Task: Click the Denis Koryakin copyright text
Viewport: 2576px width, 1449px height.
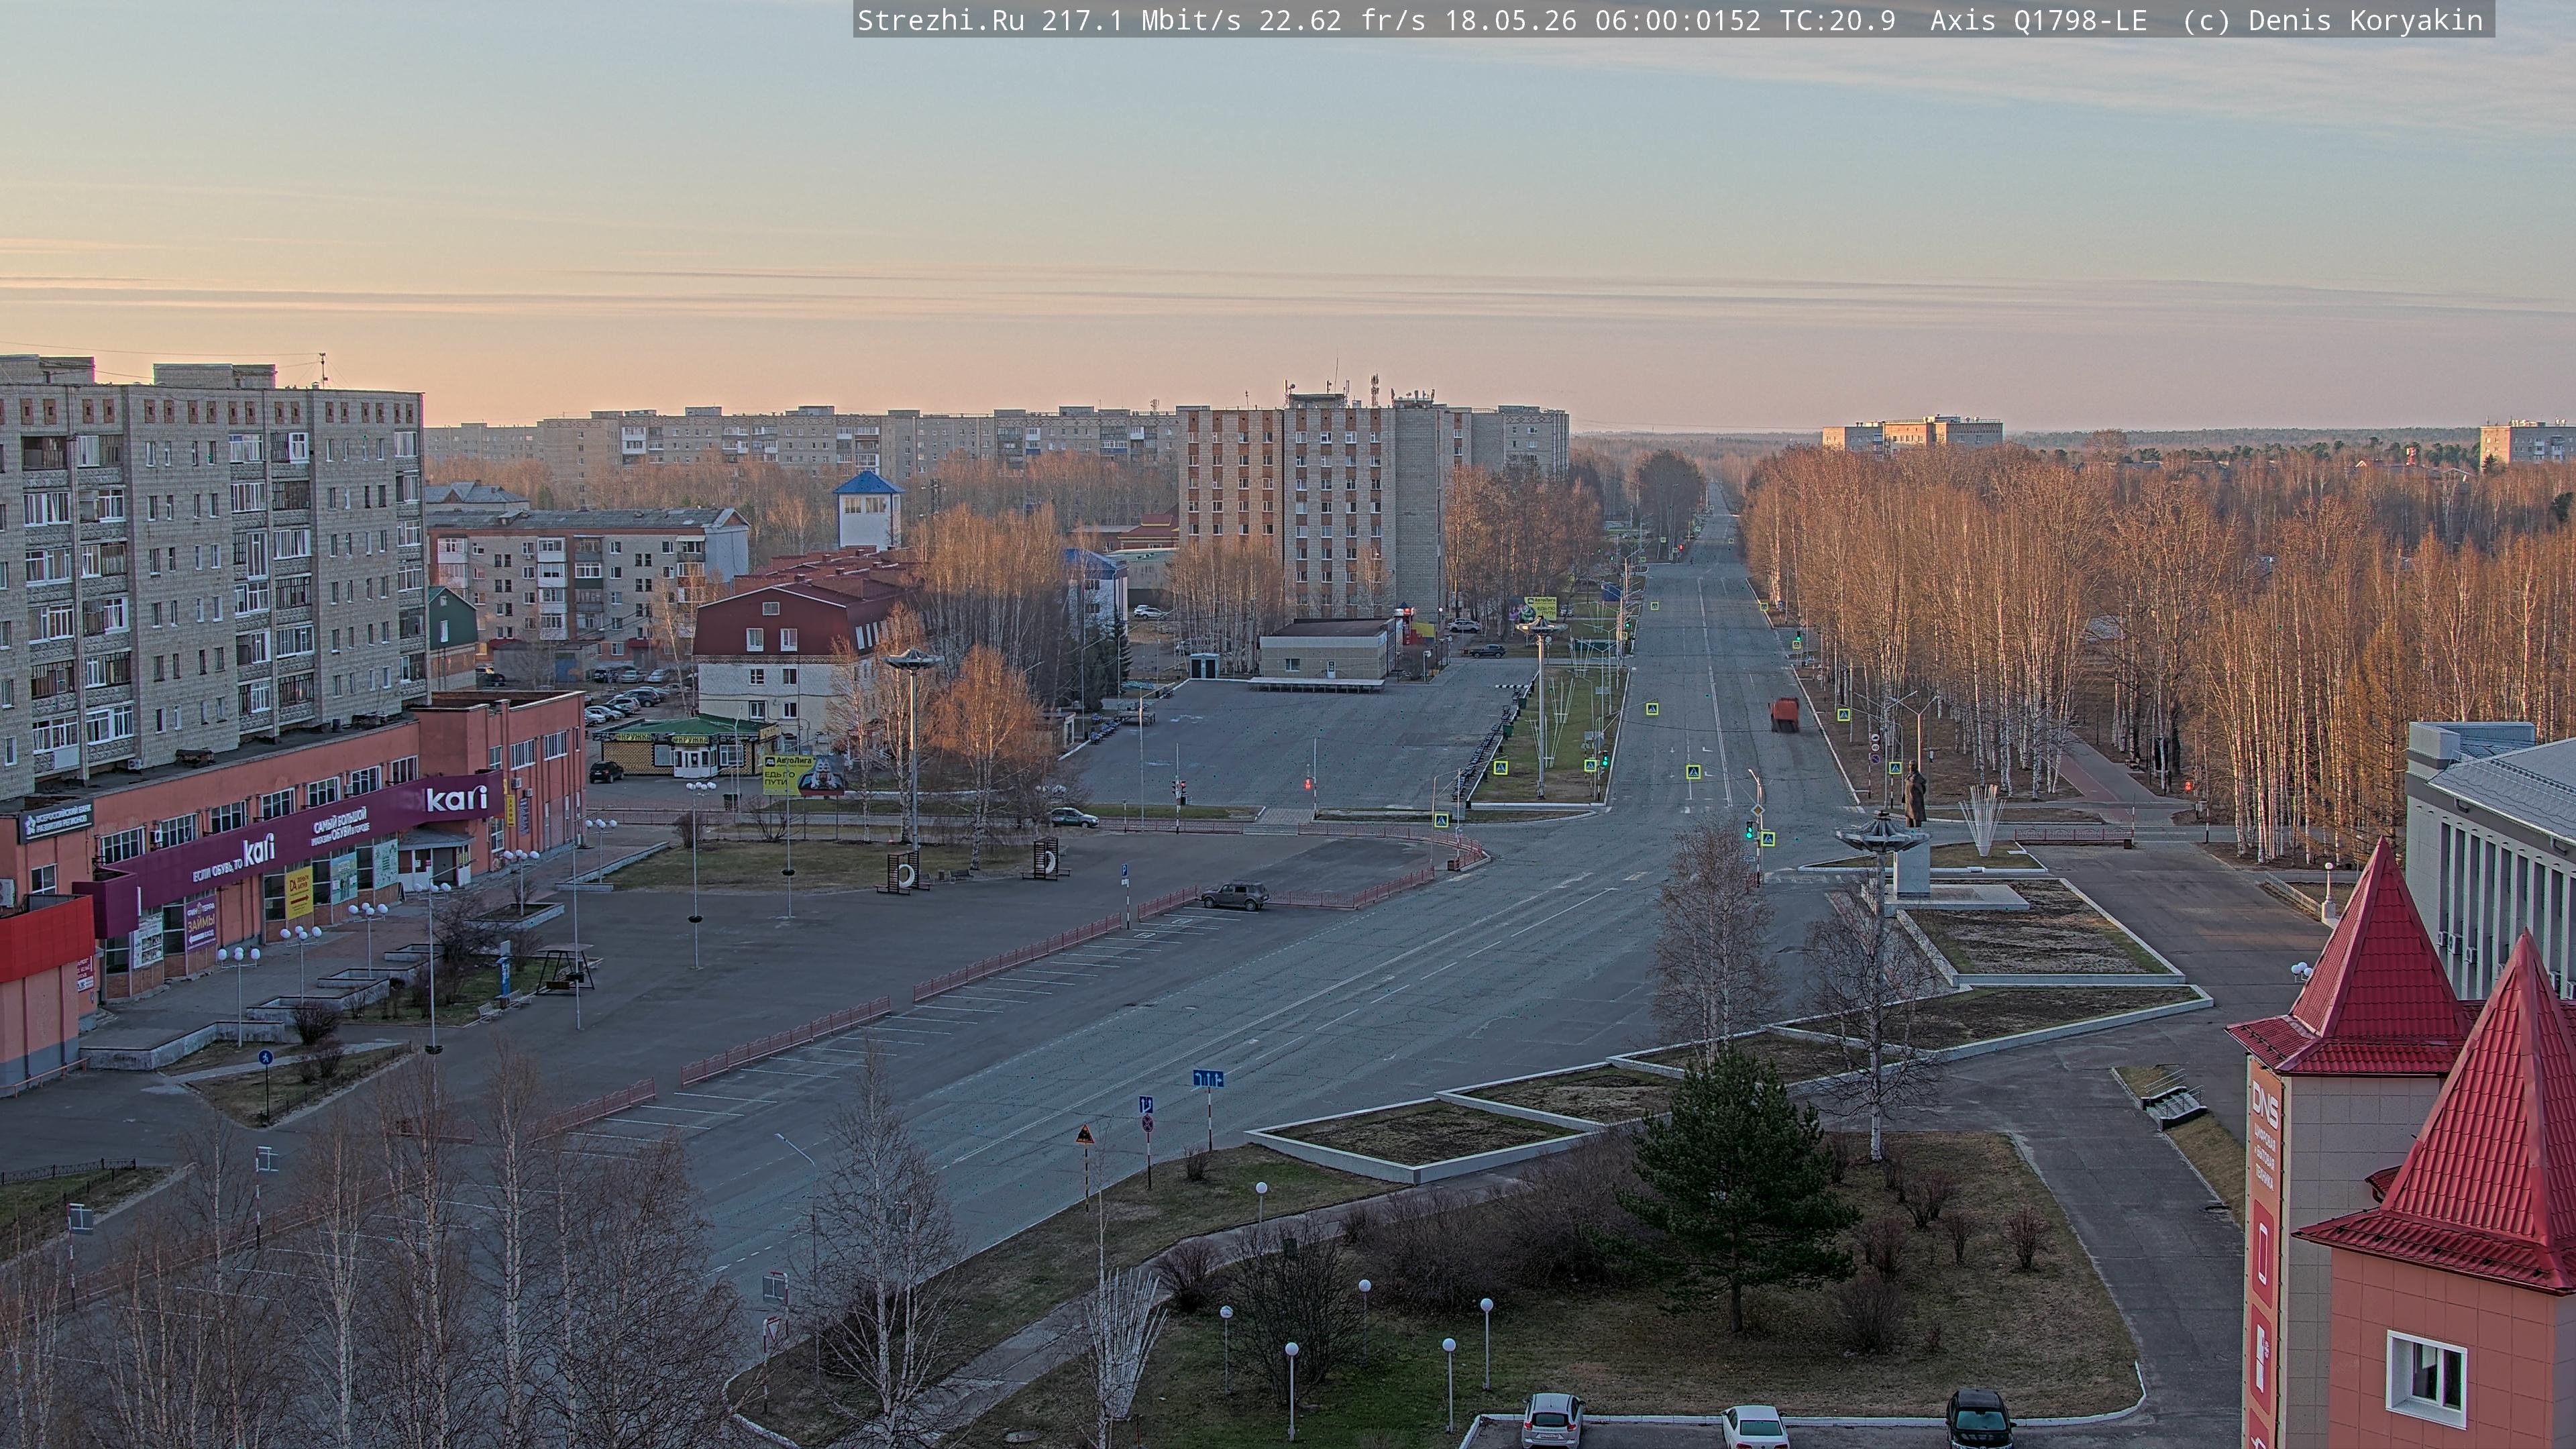Action: click(2365, 21)
